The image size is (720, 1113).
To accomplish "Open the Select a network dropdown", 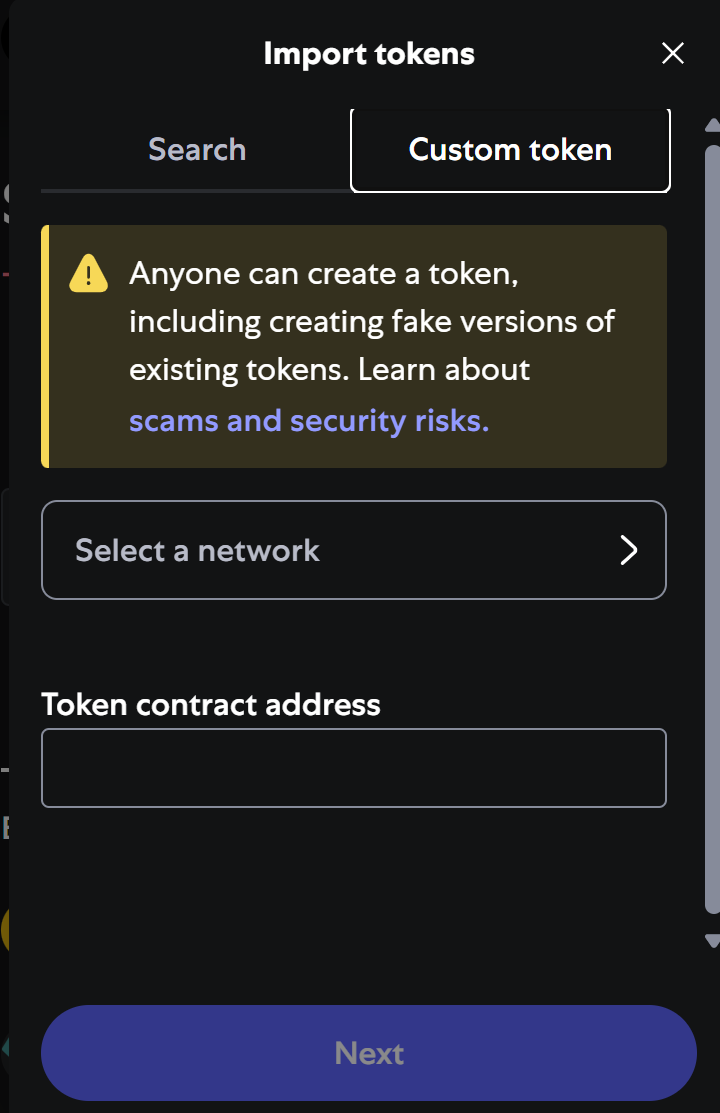I will point(353,550).
